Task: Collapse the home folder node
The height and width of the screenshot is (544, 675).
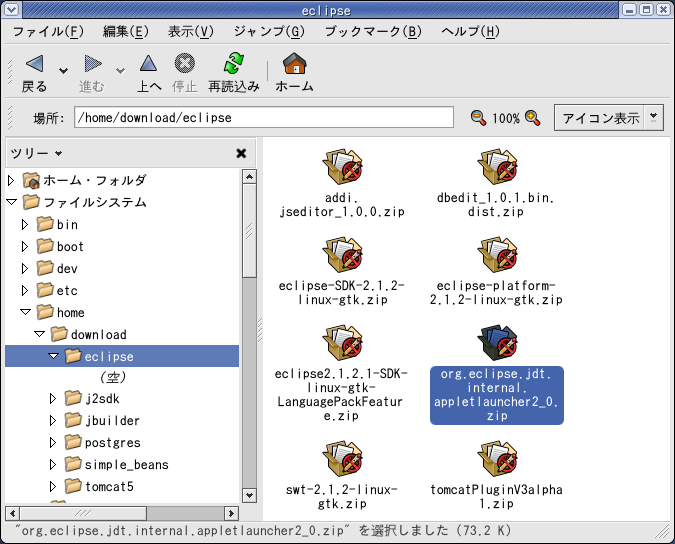Action: (x=25, y=312)
